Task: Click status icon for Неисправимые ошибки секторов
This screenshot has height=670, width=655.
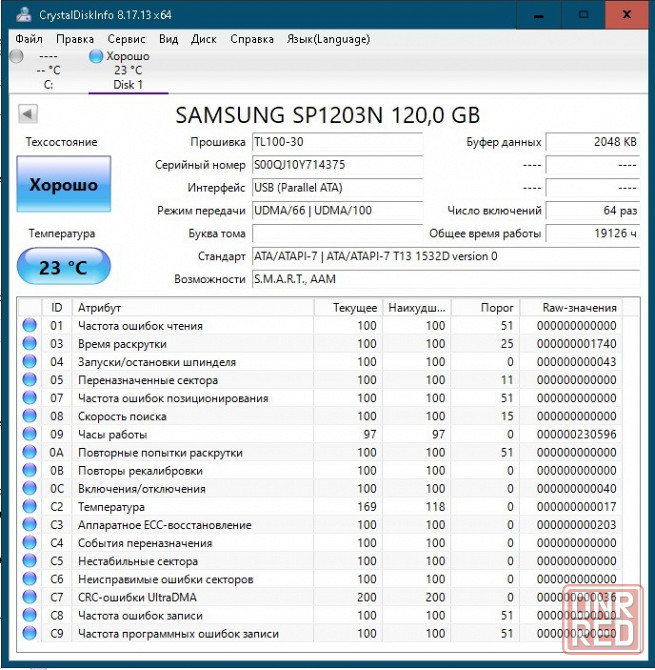Action: [x=29, y=579]
